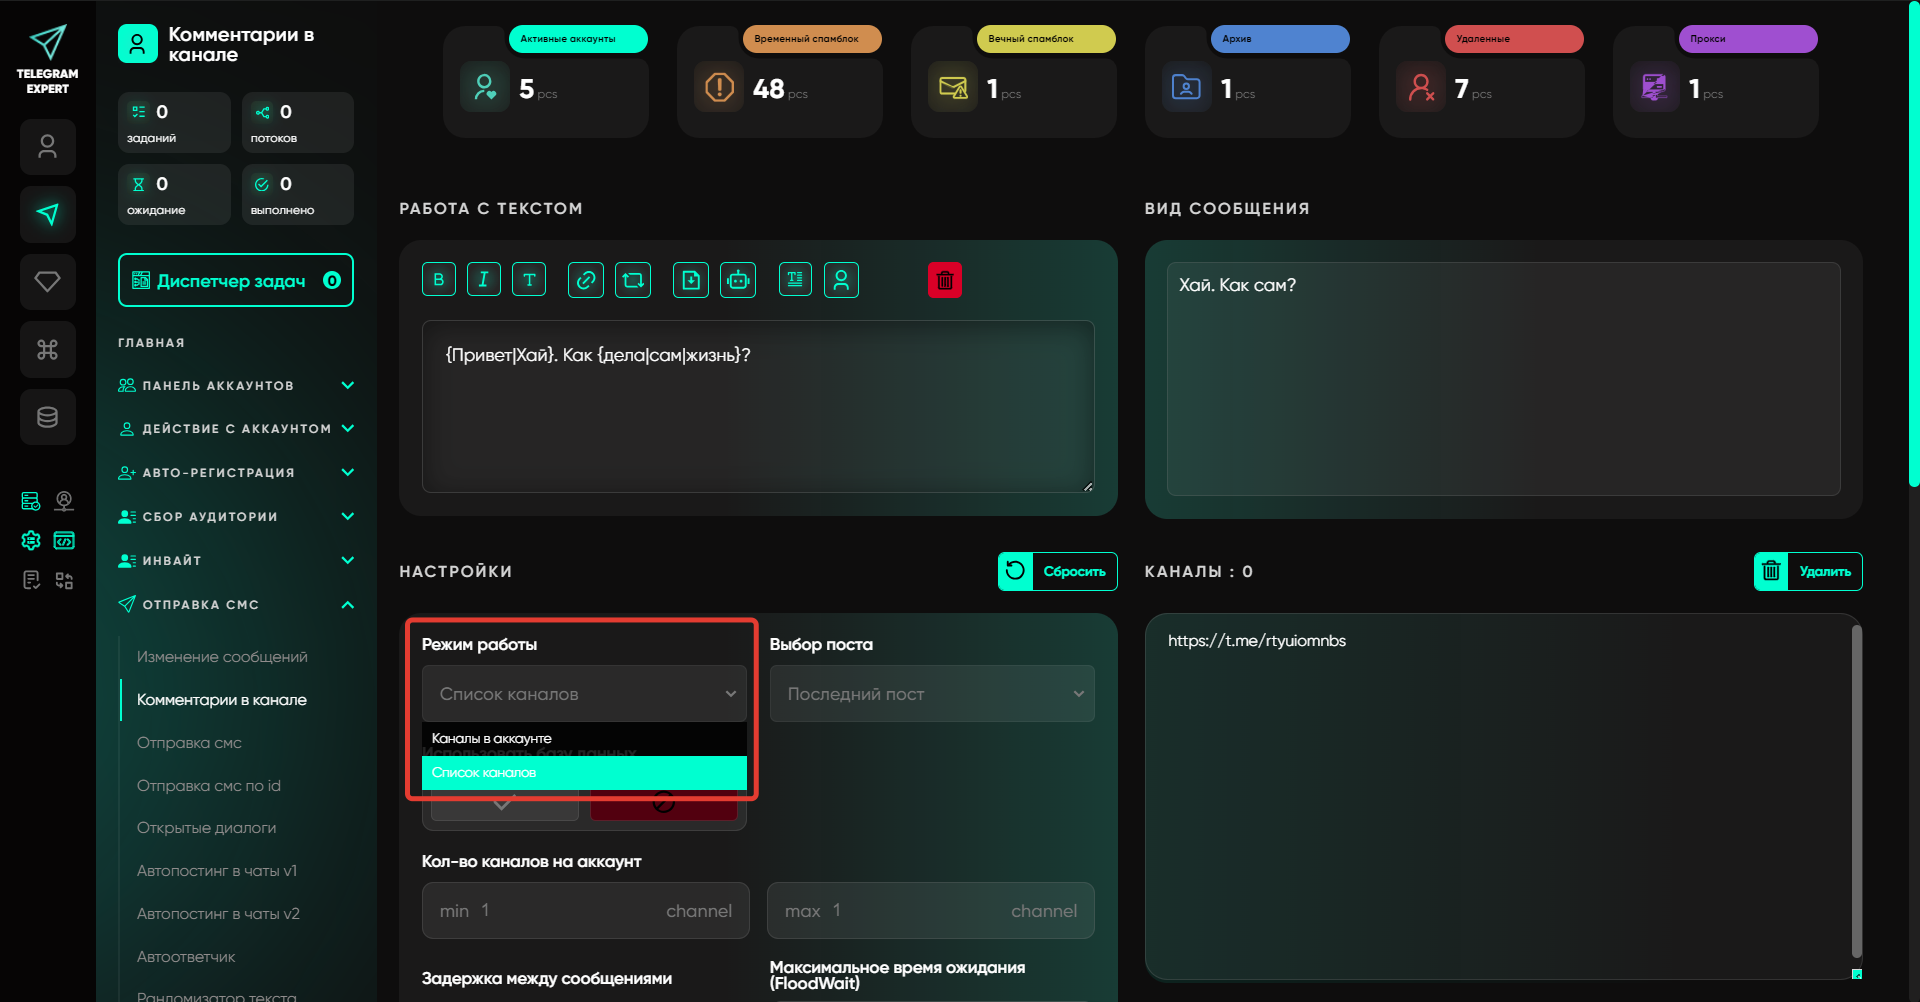Enable database usage with the checkmark toggle
Screen dimensions: 1920x1002
point(503,806)
